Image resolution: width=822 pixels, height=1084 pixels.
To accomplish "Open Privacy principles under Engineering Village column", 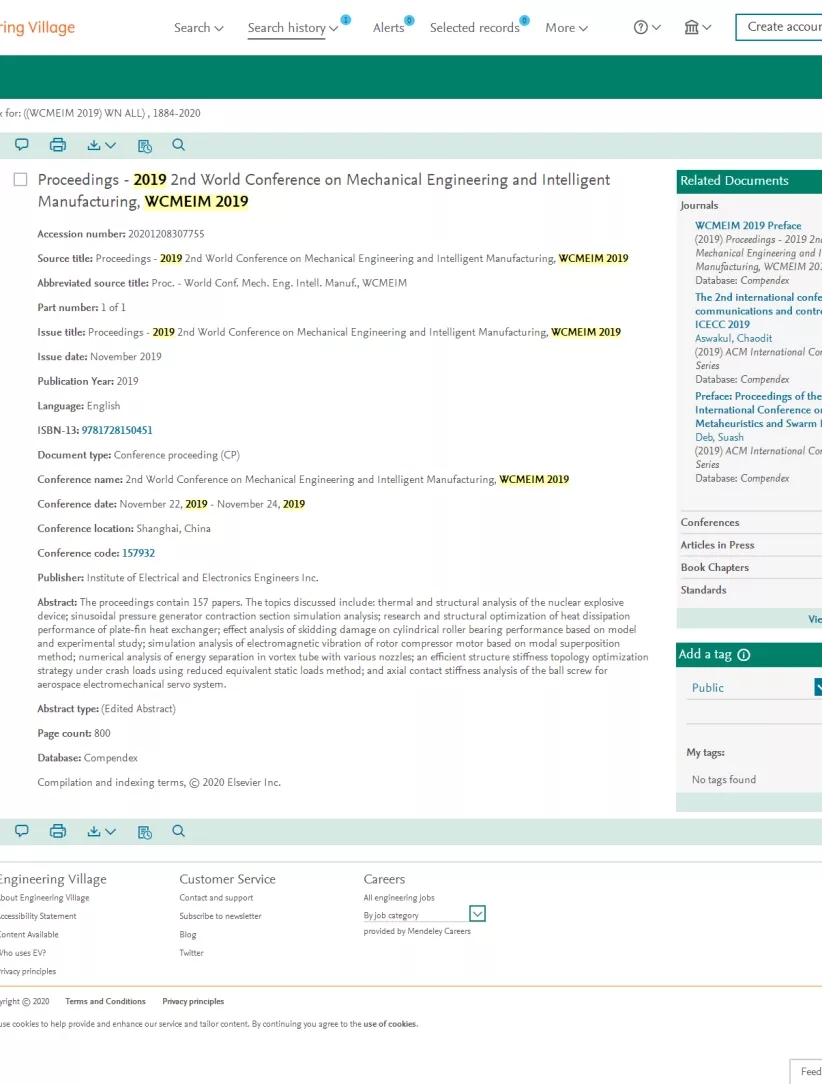I will click(28, 971).
